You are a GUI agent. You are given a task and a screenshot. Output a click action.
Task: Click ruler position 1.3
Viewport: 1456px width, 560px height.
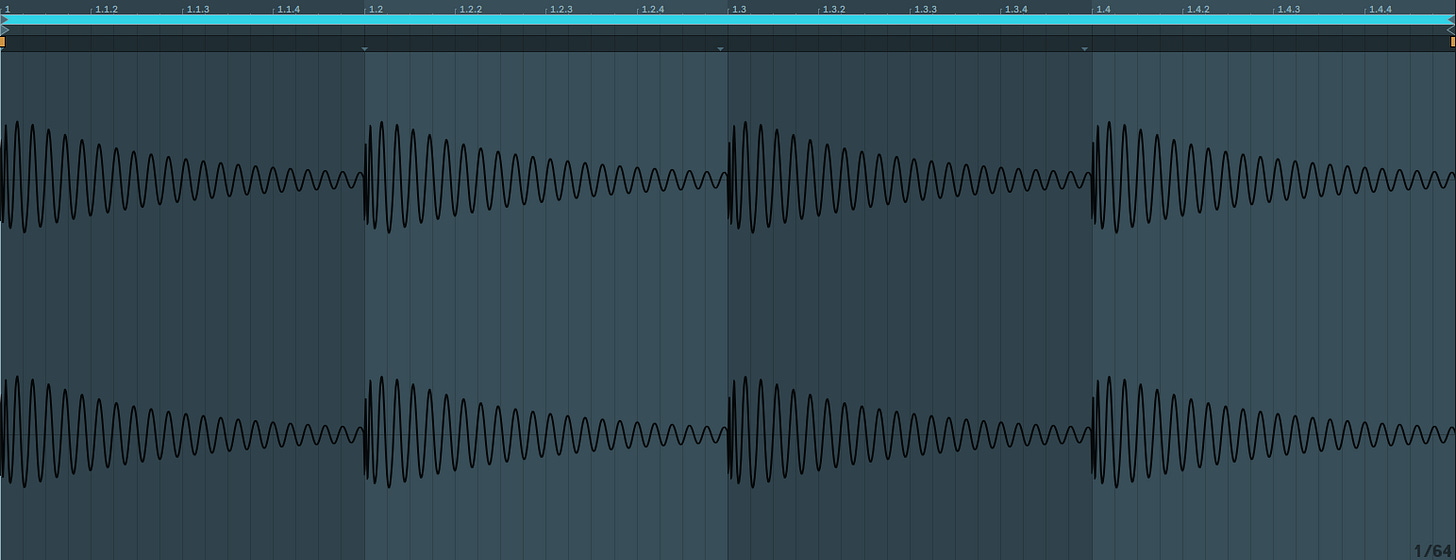[739, 9]
